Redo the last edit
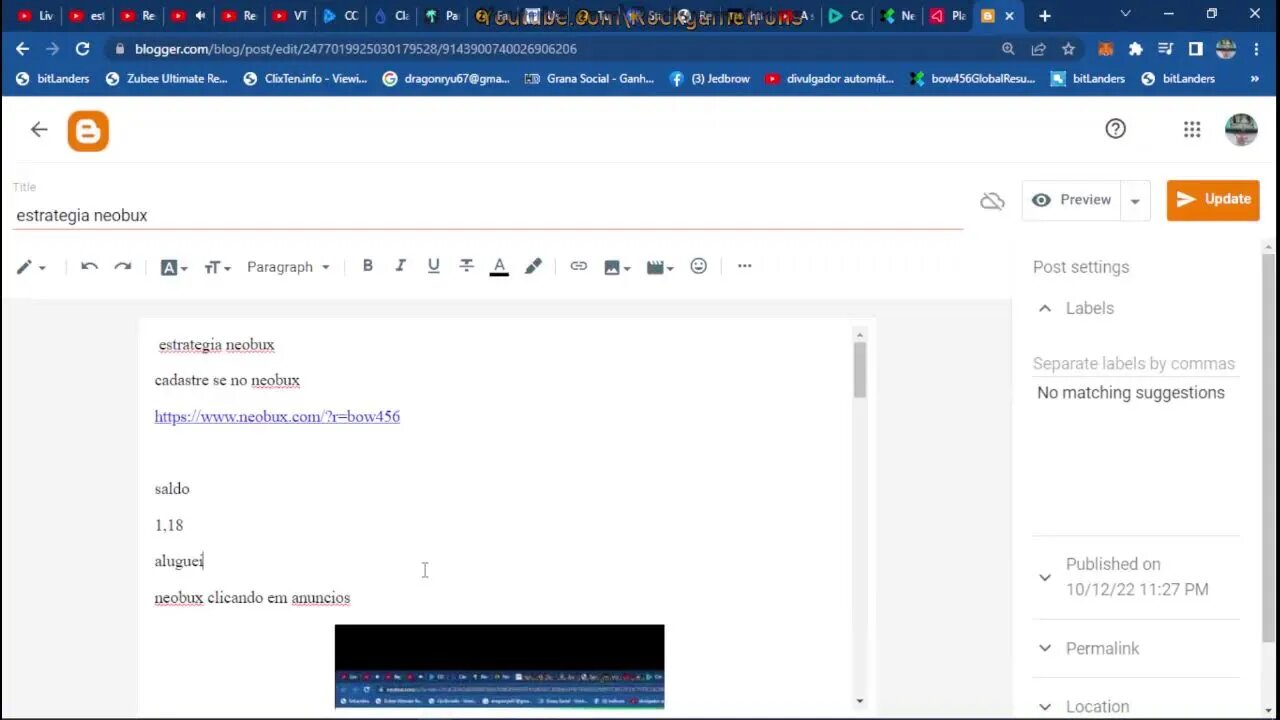This screenshot has height=720, width=1280. [122, 266]
